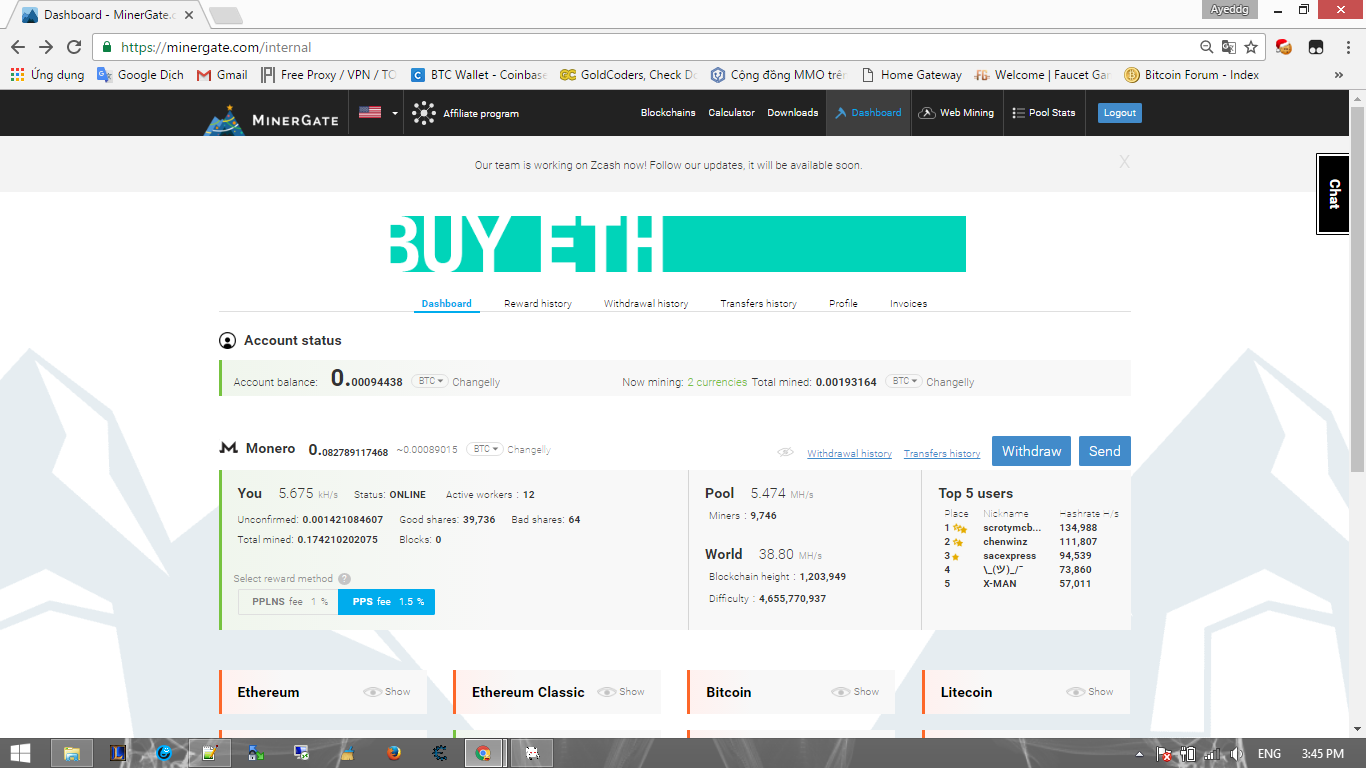Switch to the Withdrawal history tab
1366x768 pixels.
pyautogui.click(x=646, y=304)
